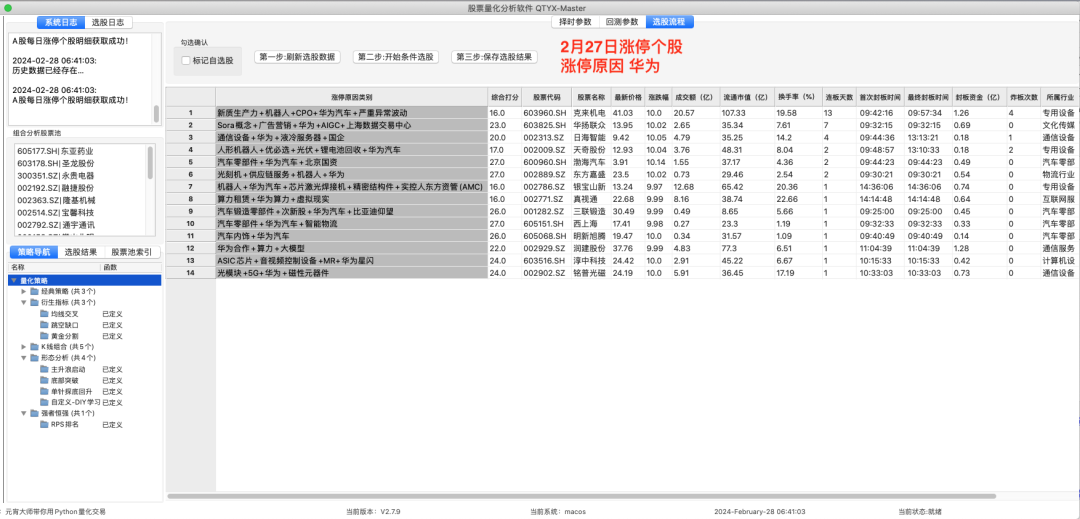1080x519 pixels.
Task: Click the 名称 tree column header
Action: (54, 267)
